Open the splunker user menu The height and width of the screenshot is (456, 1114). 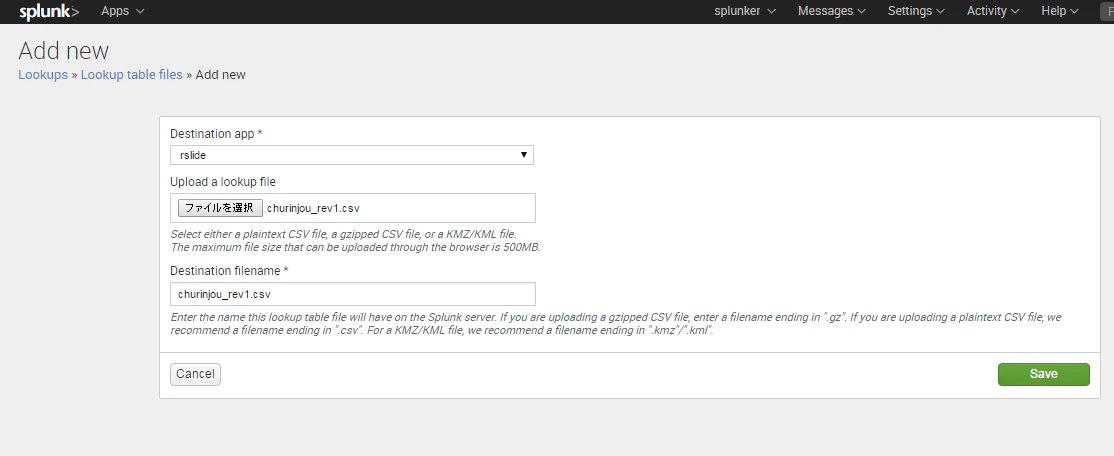click(x=745, y=11)
